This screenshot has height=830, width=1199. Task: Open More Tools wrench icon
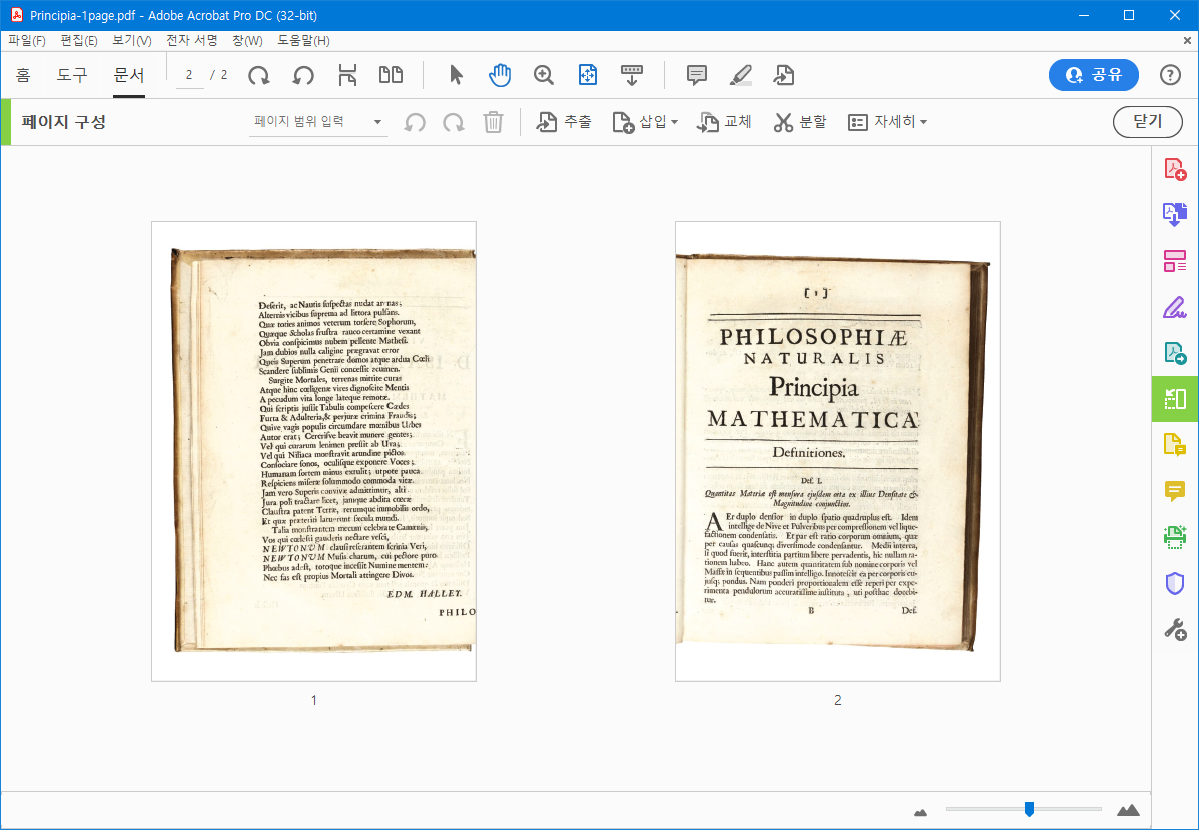(x=1175, y=630)
